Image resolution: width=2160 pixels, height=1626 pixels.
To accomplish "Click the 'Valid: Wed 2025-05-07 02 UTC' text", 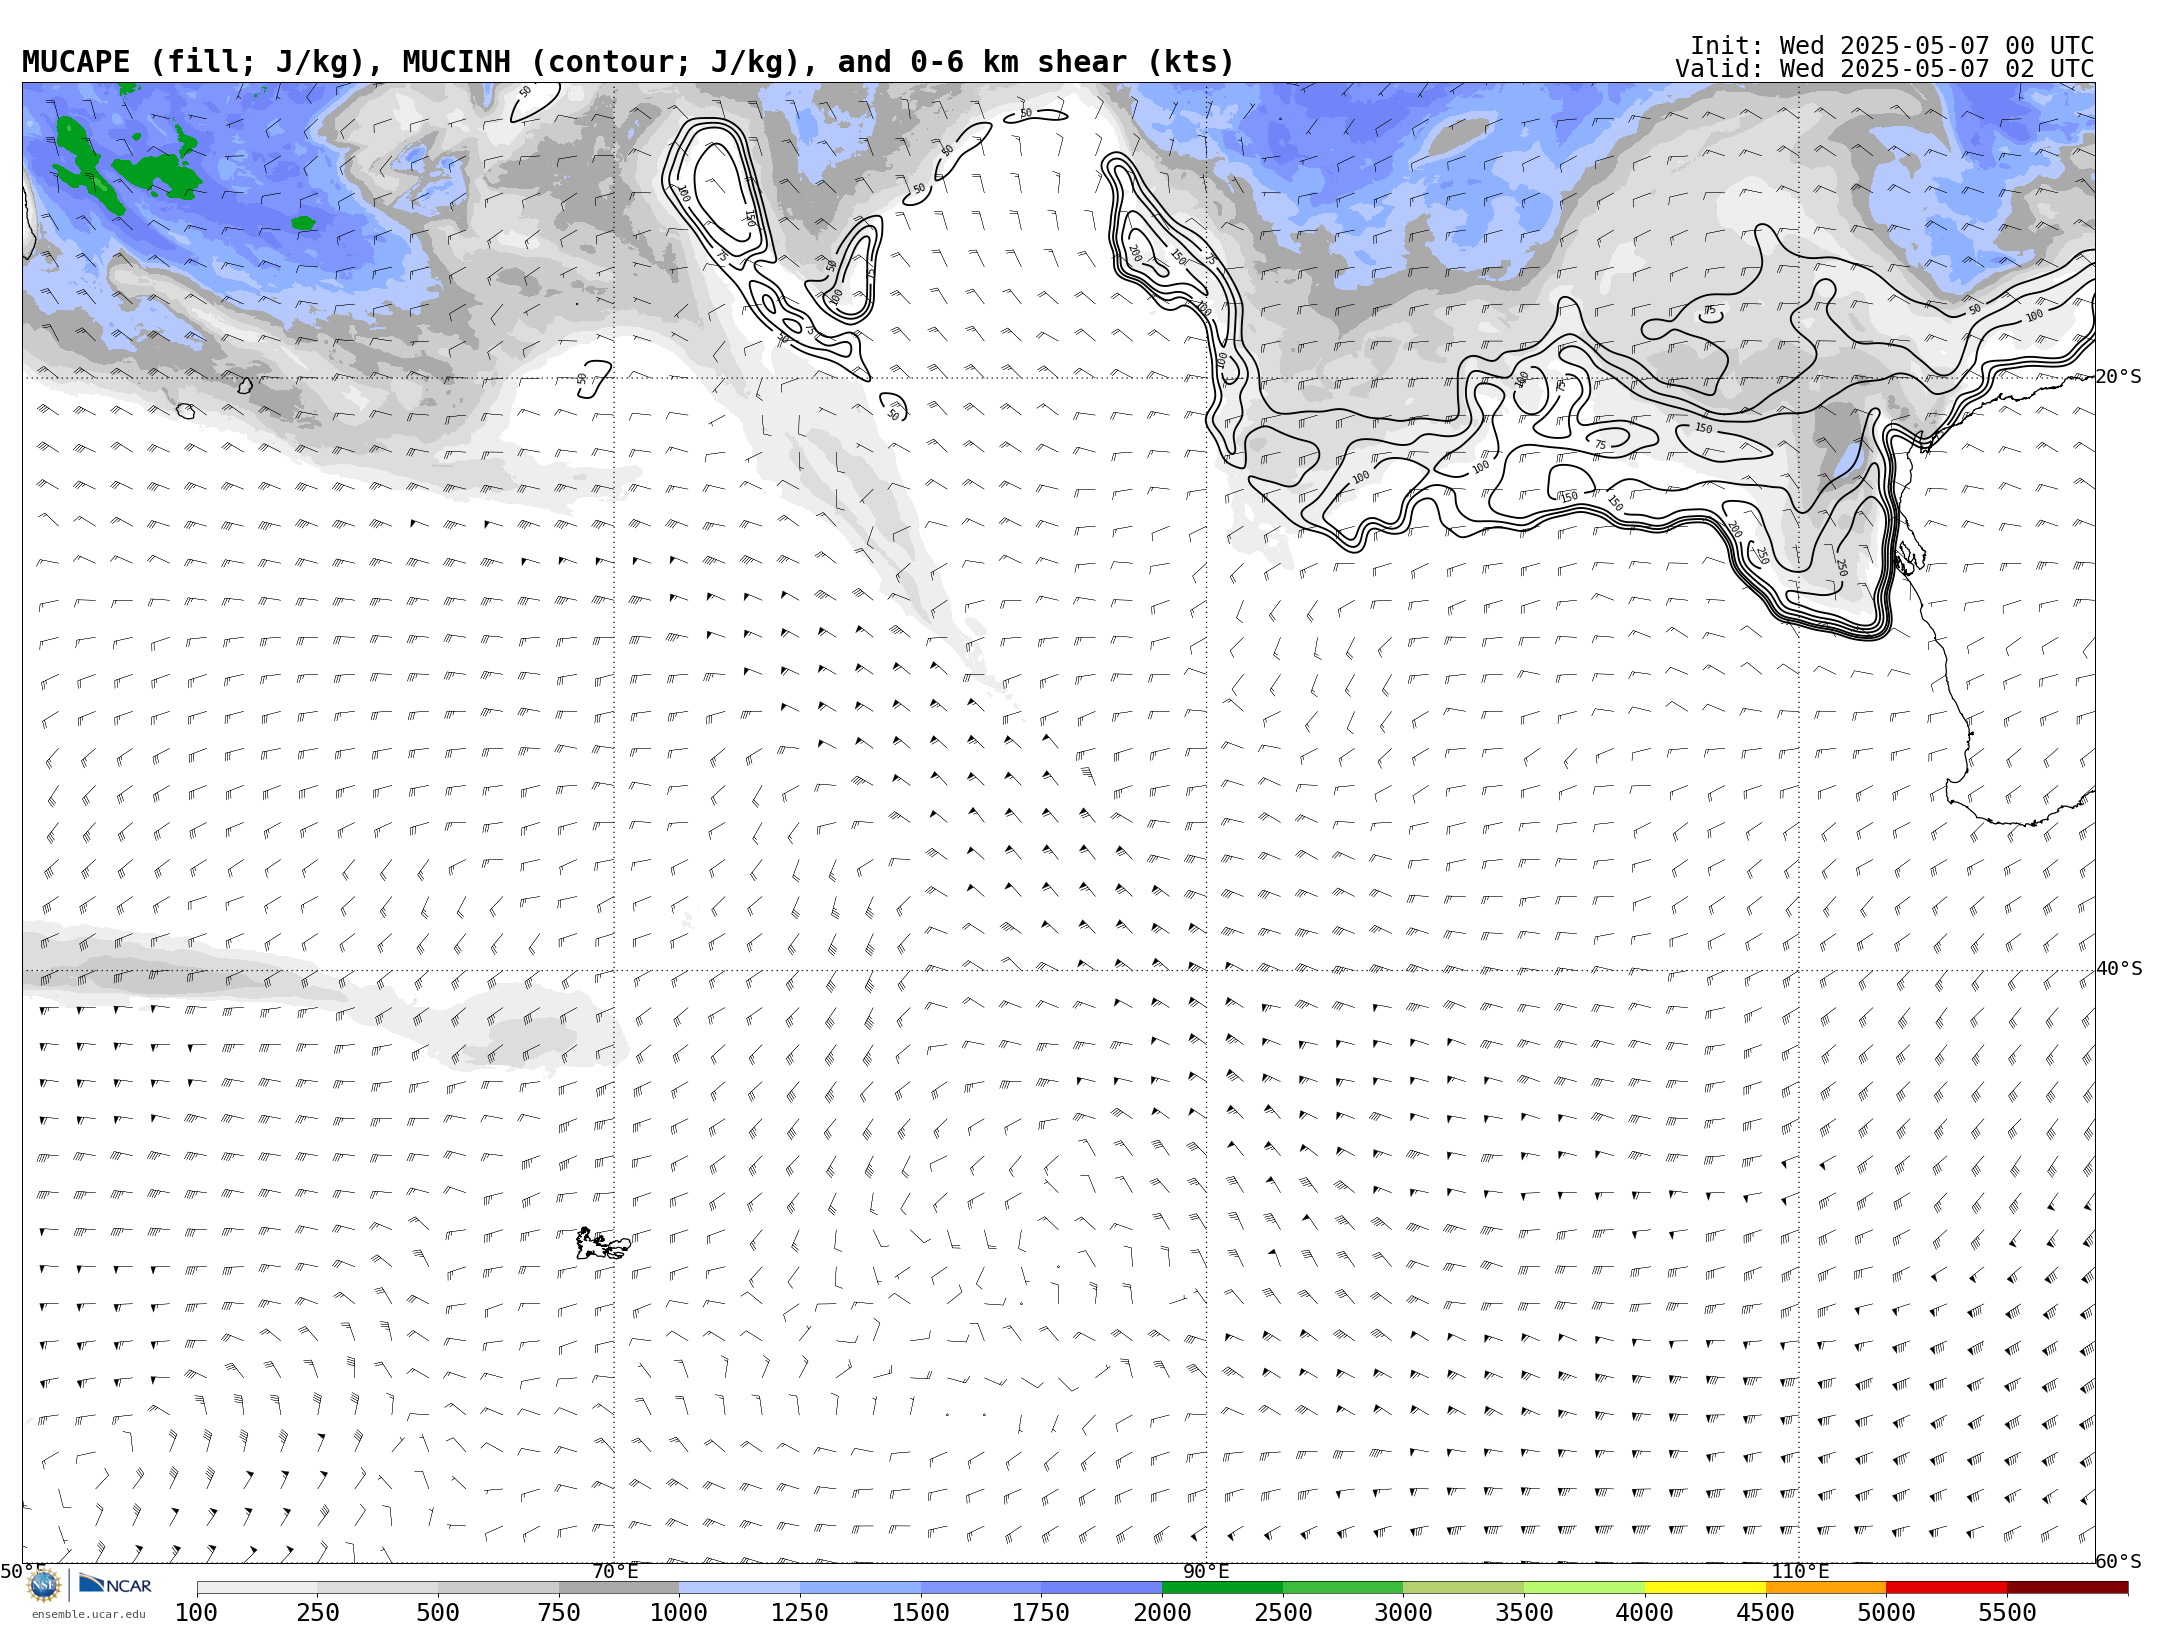I will point(1885,69).
